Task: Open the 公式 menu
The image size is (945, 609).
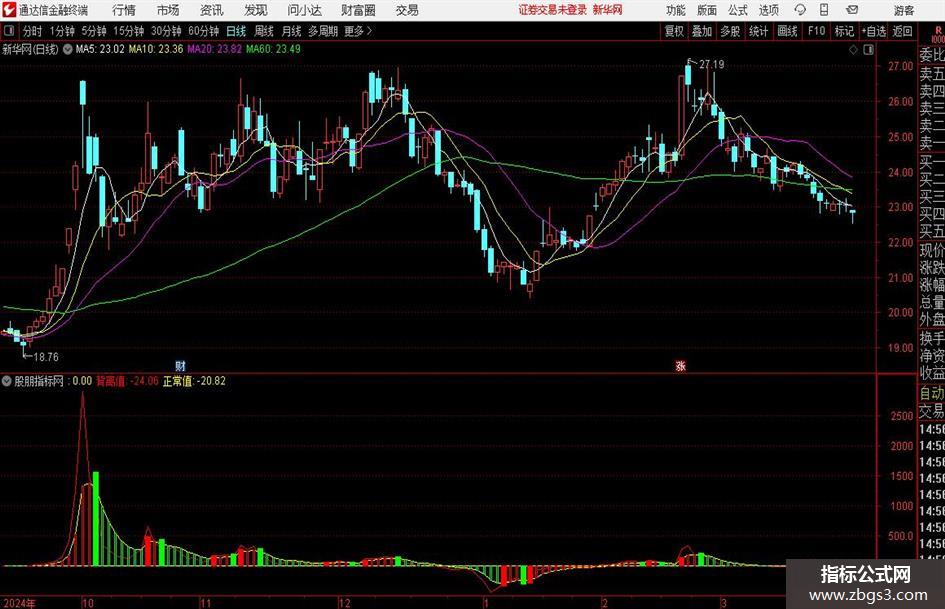Action: click(738, 10)
